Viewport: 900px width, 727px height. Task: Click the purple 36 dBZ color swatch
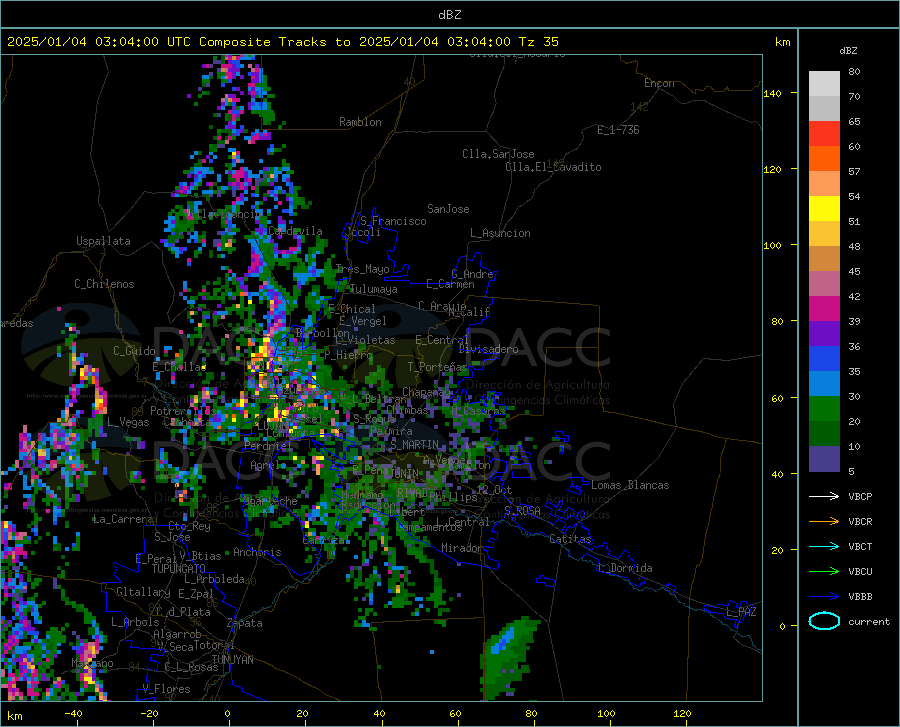[x=824, y=334]
